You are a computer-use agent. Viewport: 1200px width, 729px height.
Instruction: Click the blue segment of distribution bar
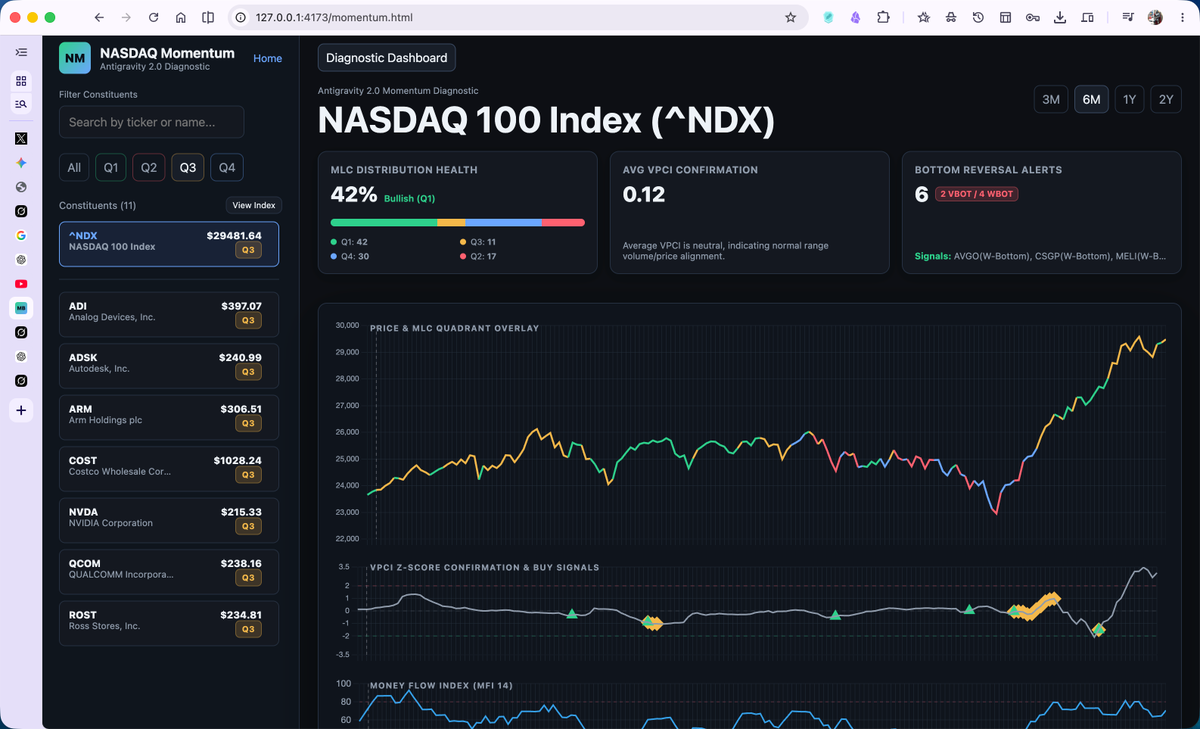pyautogui.click(x=503, y=222)
